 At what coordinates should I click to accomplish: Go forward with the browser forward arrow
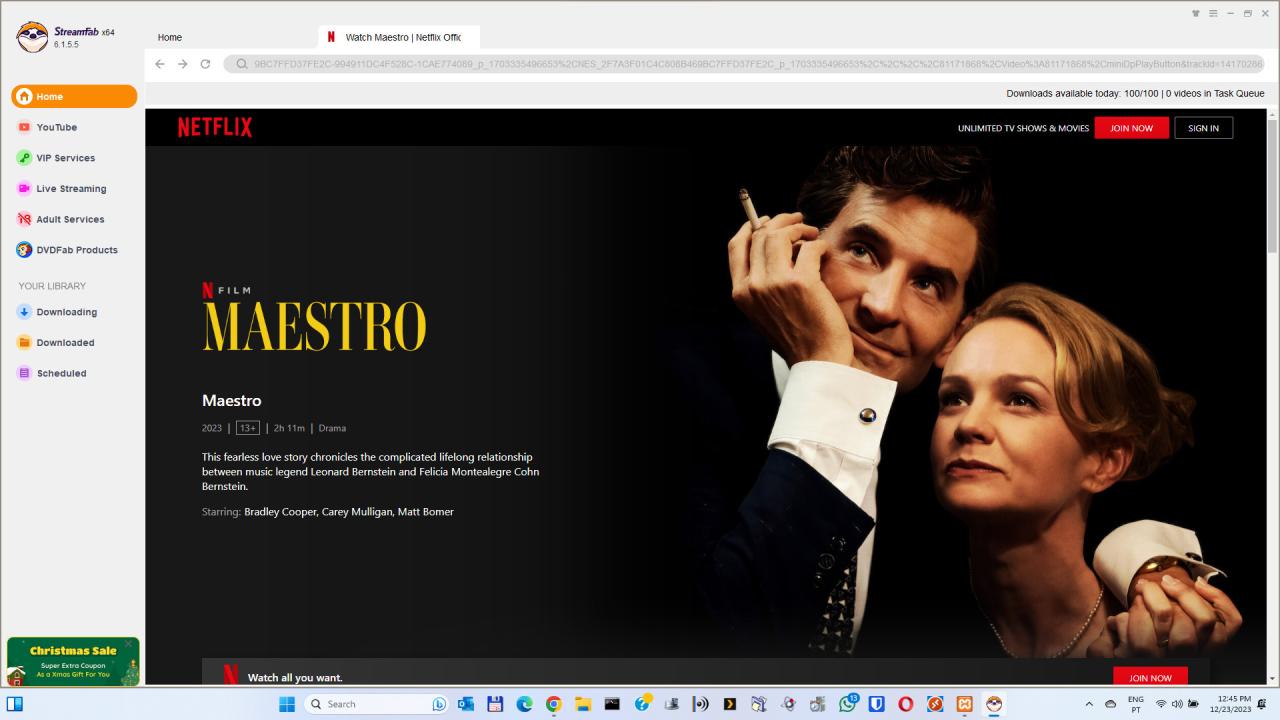click(183, 64)
